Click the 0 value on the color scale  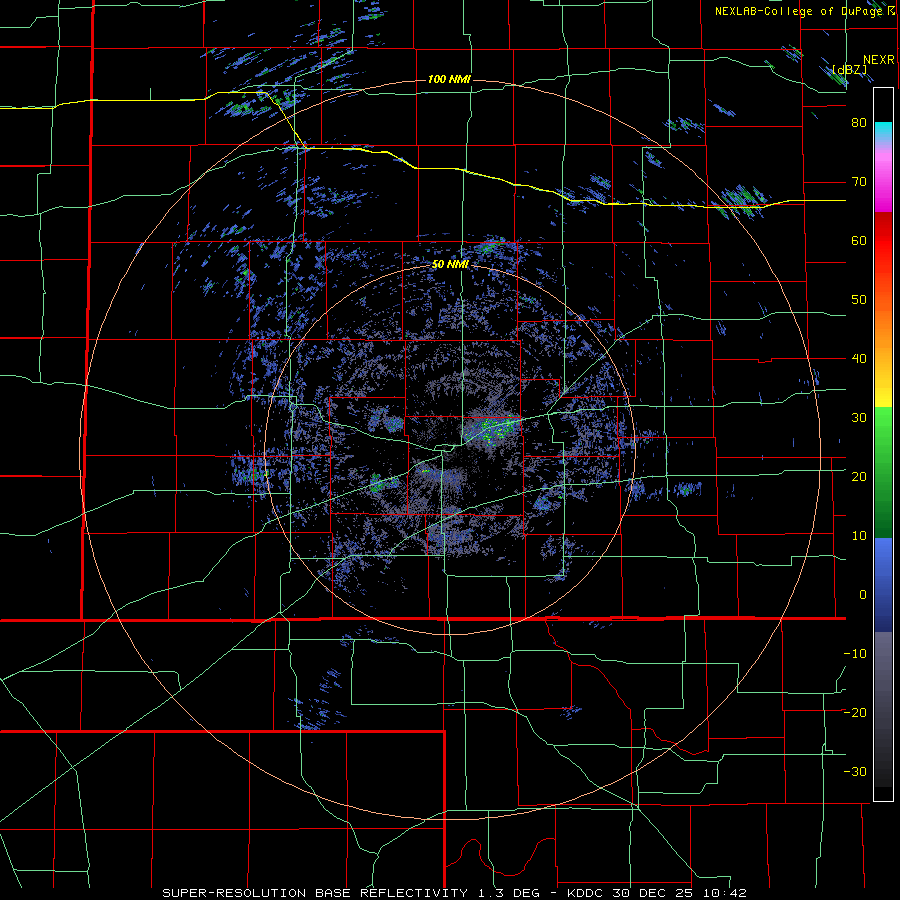pyautogui.click(x=863, y=595)
